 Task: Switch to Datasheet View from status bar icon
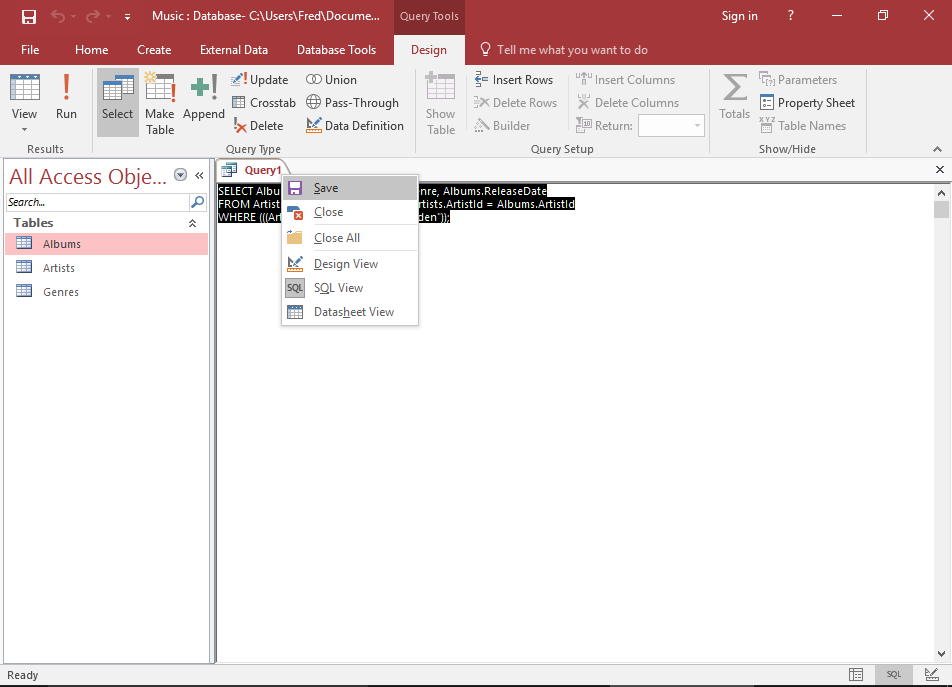coord(856,674)
